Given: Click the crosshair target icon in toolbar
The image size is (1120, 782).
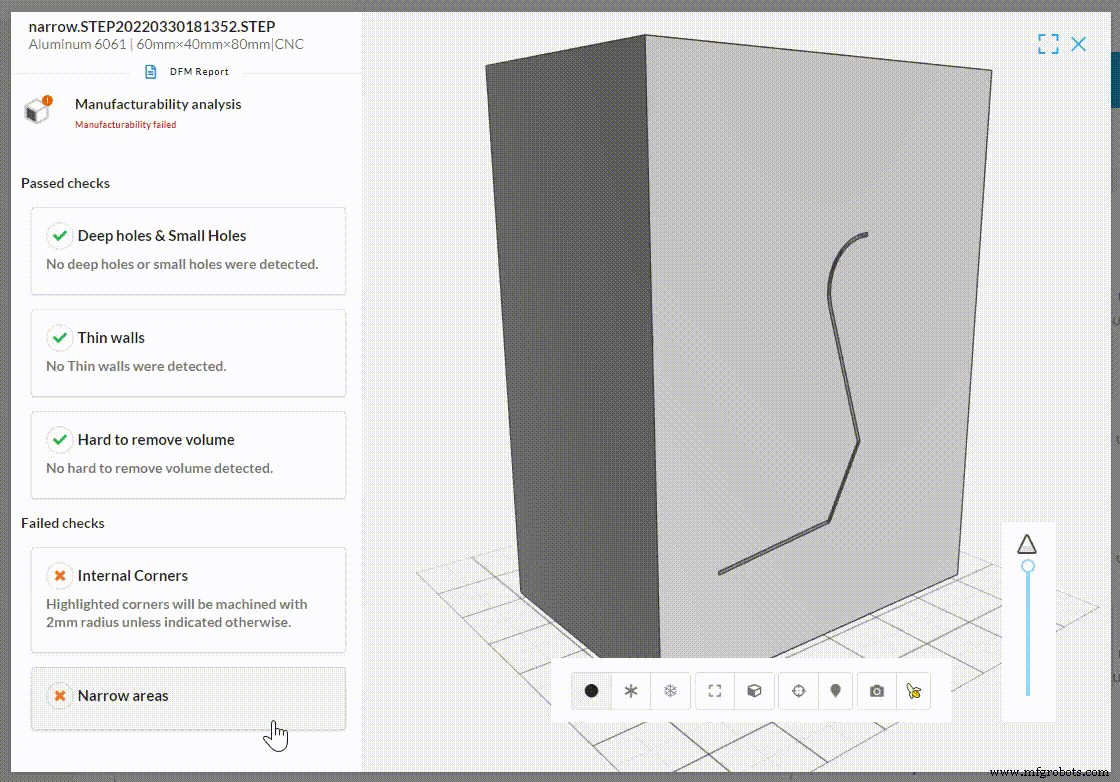Looking at the screenshot, I should pyautogui.click(x=797, y=690).
